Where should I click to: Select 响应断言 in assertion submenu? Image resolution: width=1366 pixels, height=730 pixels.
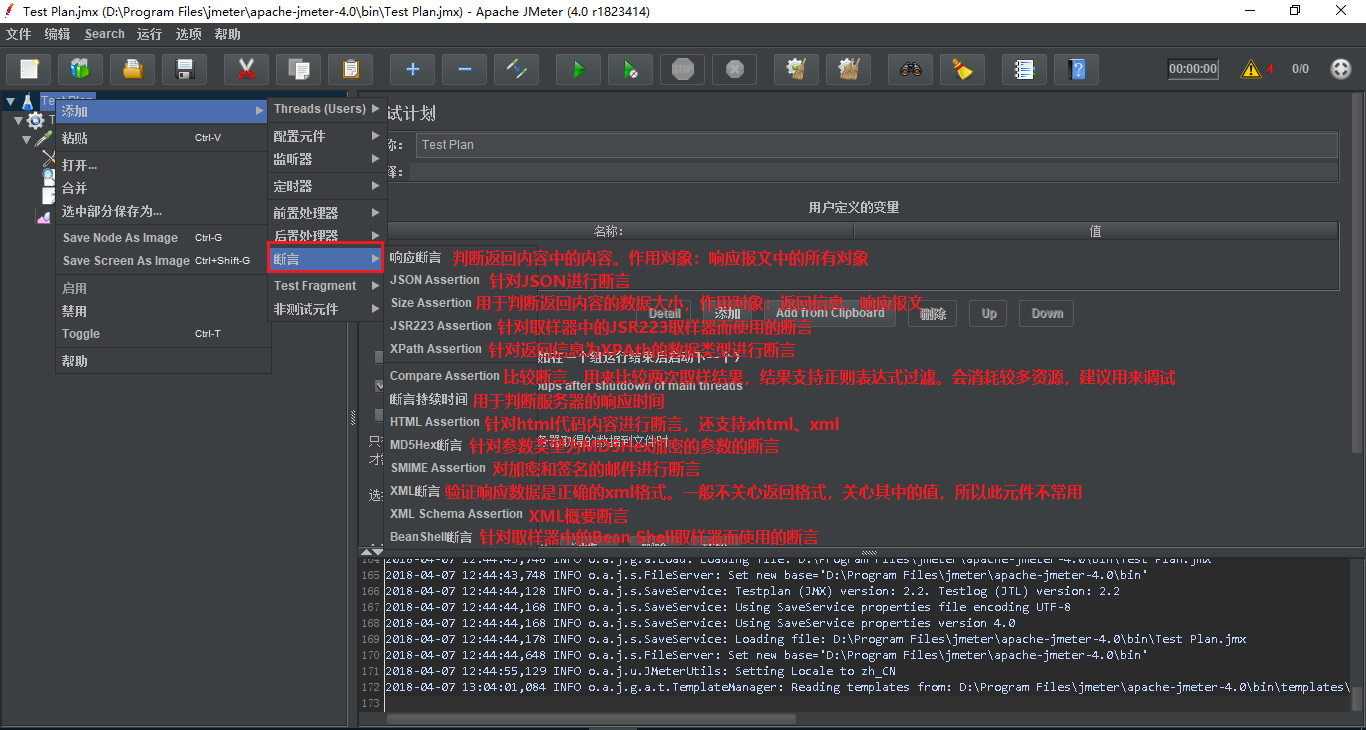coord(415,257)
